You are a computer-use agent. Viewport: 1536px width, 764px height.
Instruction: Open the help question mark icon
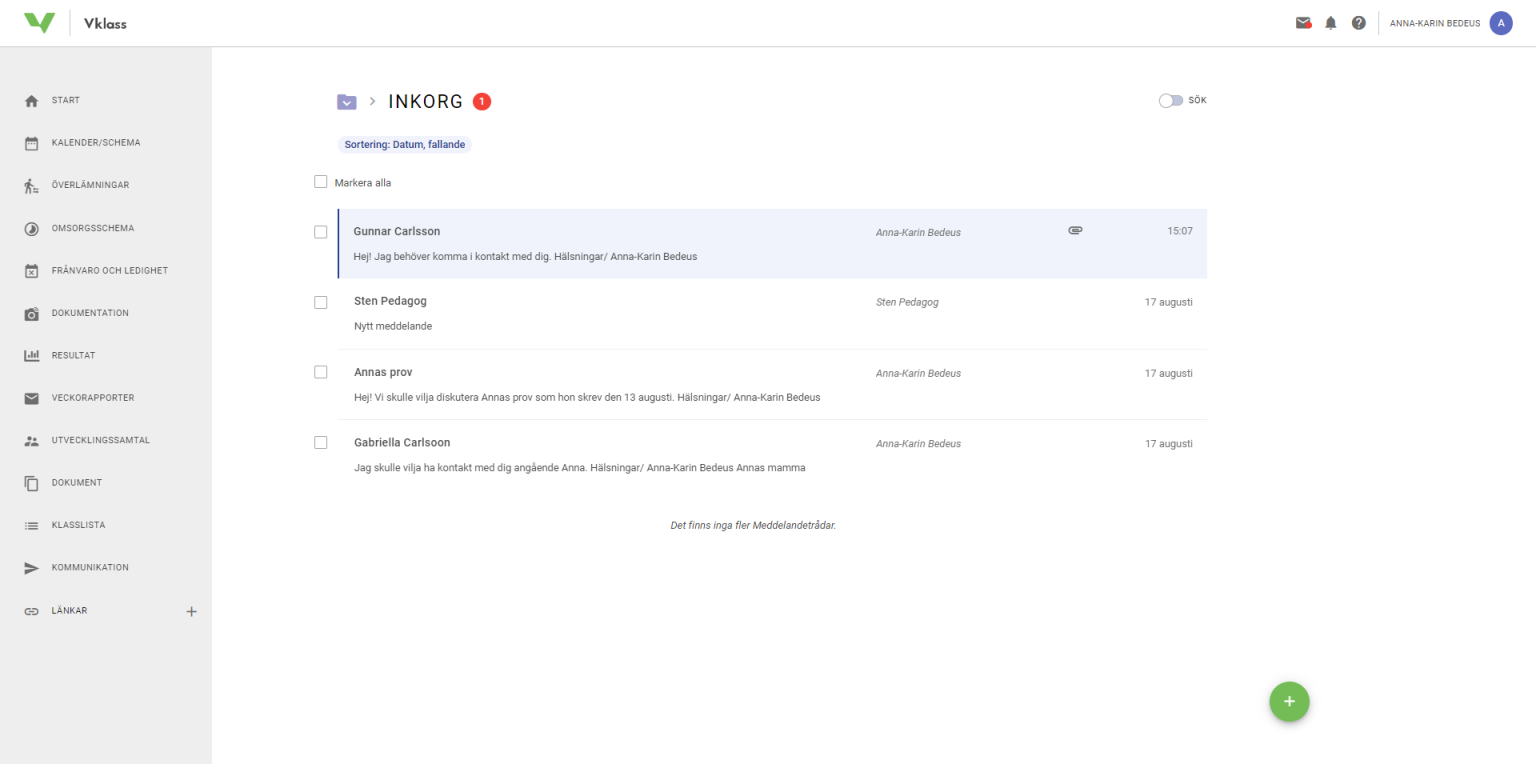pos(1358,23)
